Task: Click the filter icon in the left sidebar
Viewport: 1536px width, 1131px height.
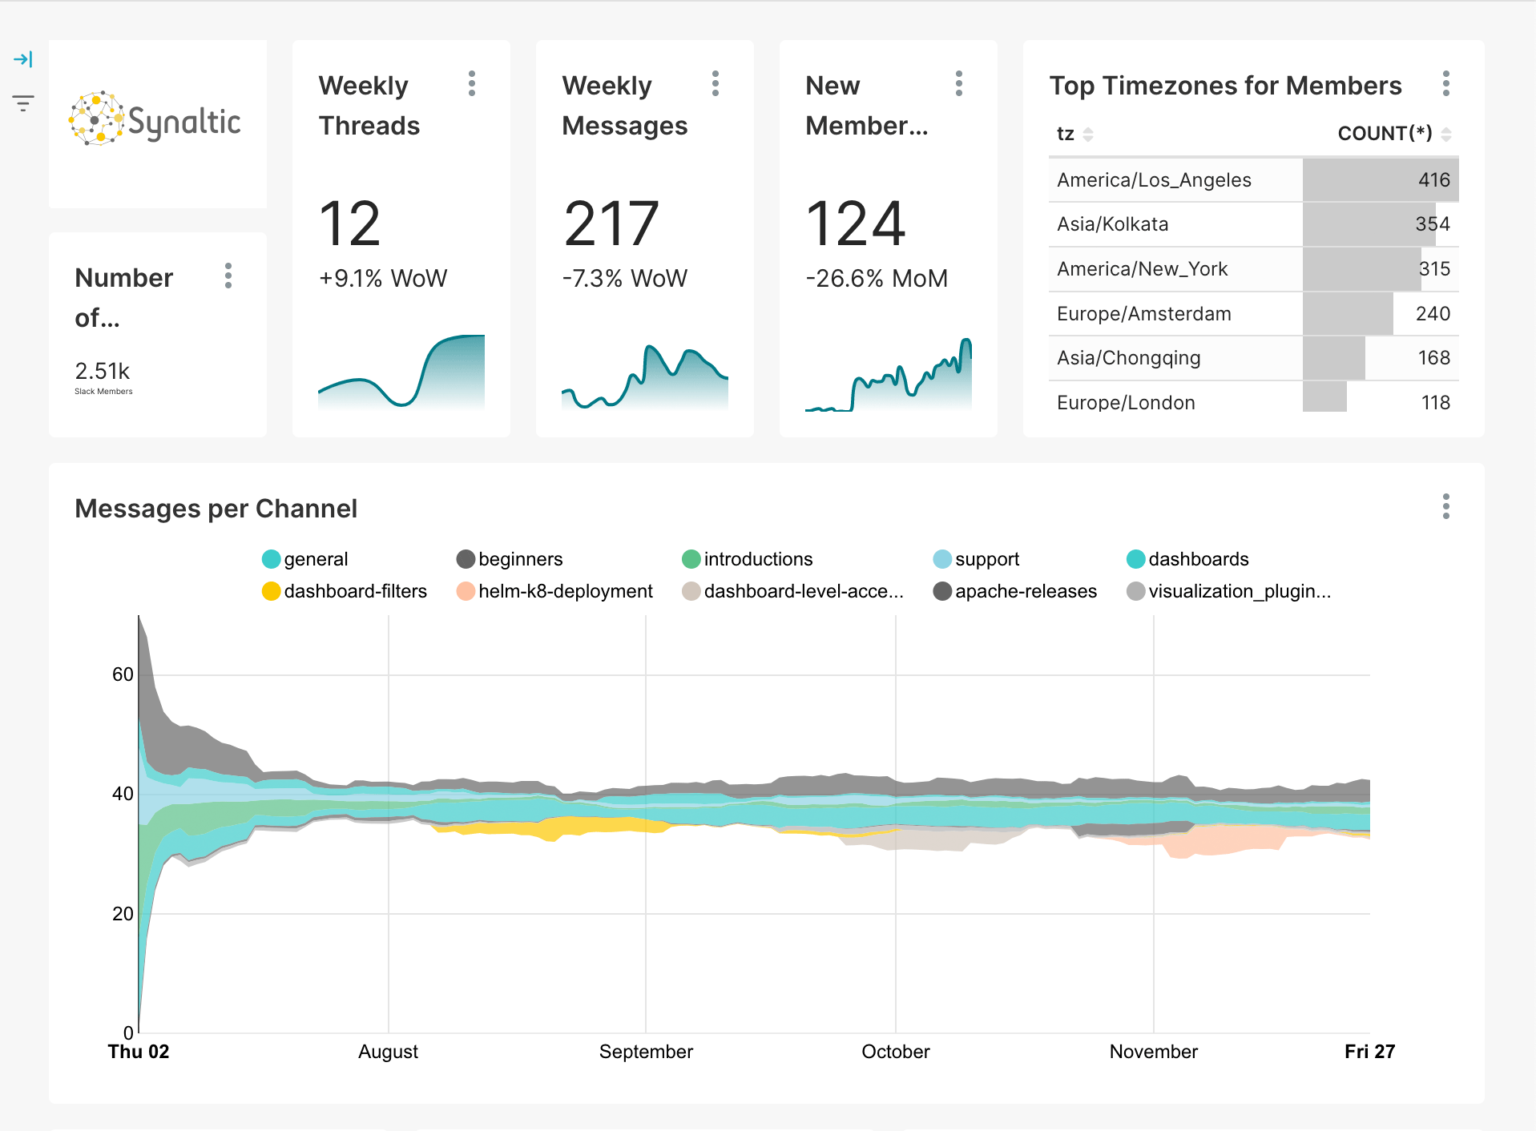Action: pyautogui.click(x=22, y=102)
